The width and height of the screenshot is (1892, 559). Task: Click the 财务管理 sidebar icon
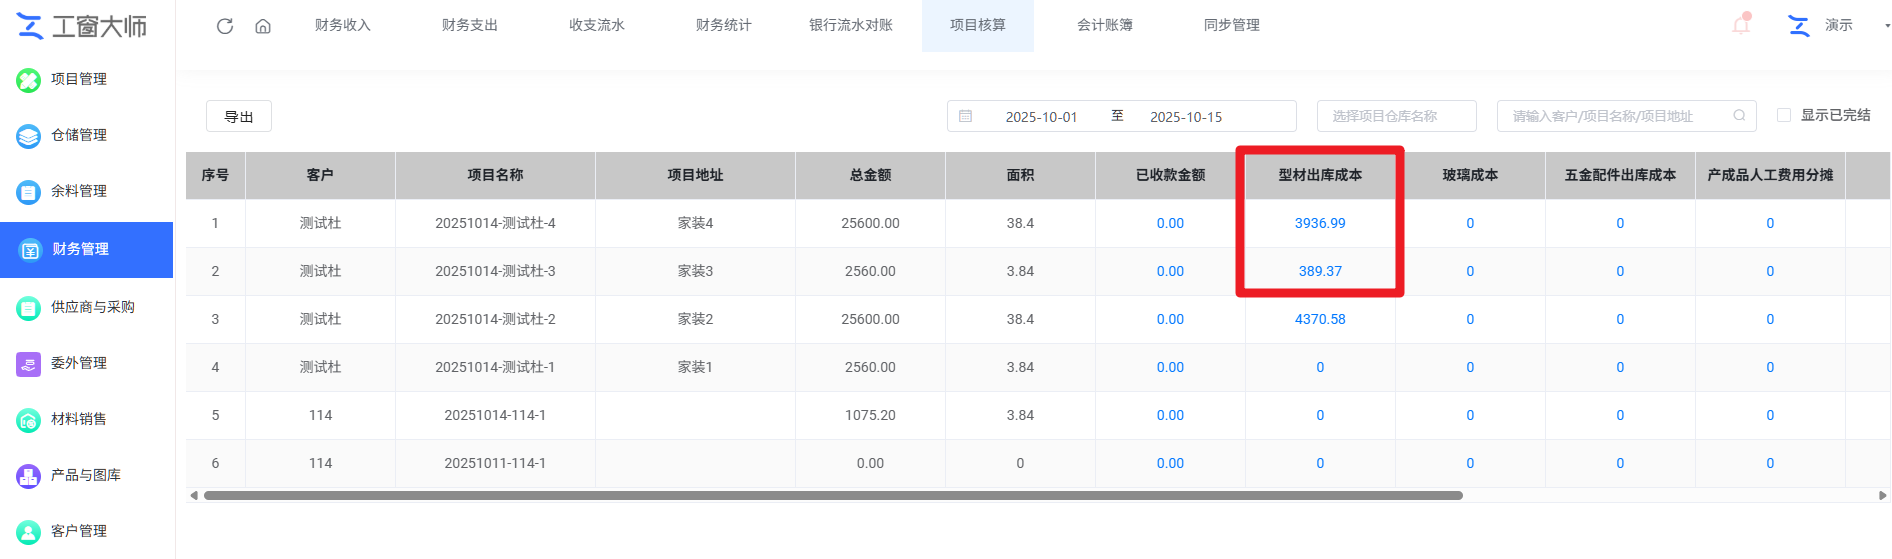coord(30,250)
